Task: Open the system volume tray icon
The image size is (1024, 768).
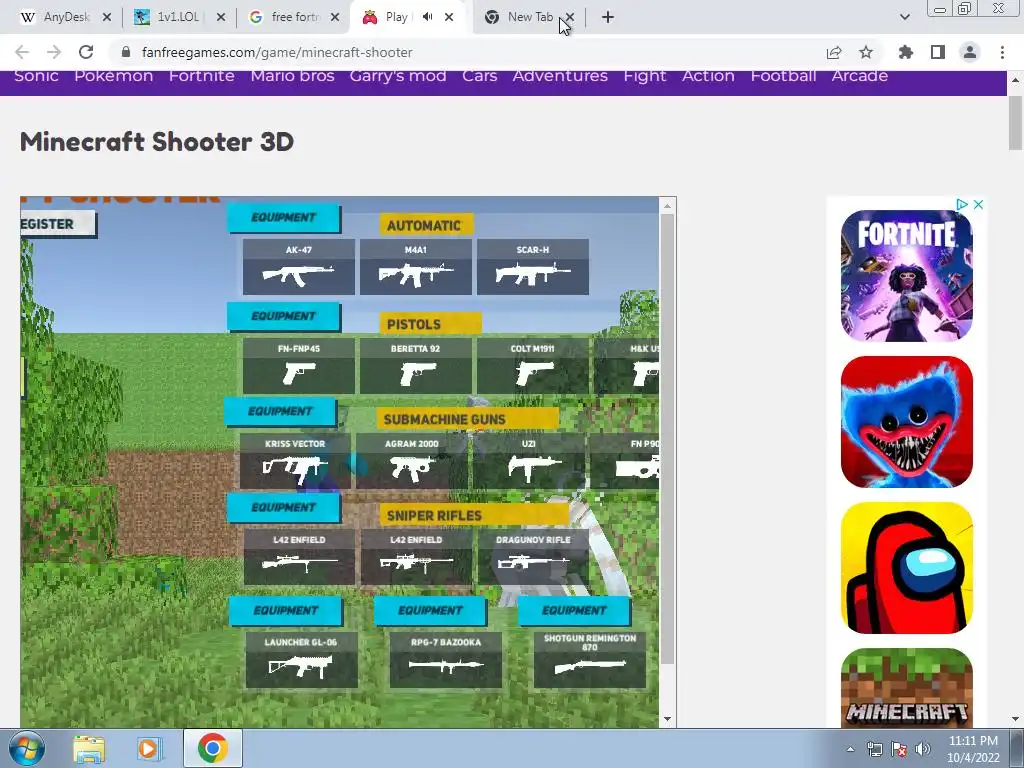Action: [x=923, y=749]
